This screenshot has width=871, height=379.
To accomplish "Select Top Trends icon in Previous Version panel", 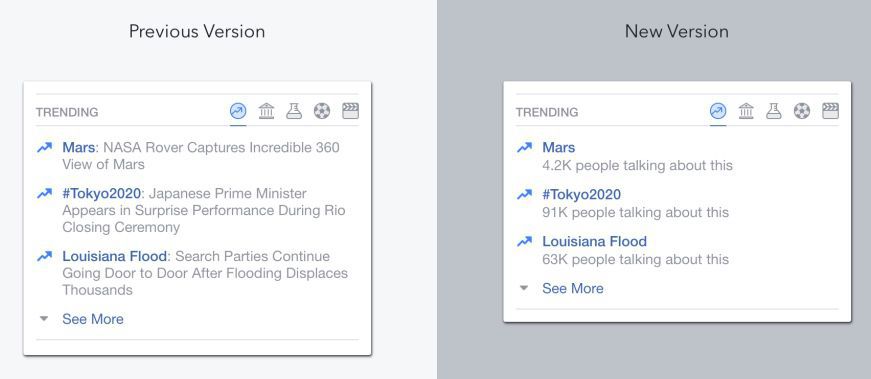I will coord(238,111).
